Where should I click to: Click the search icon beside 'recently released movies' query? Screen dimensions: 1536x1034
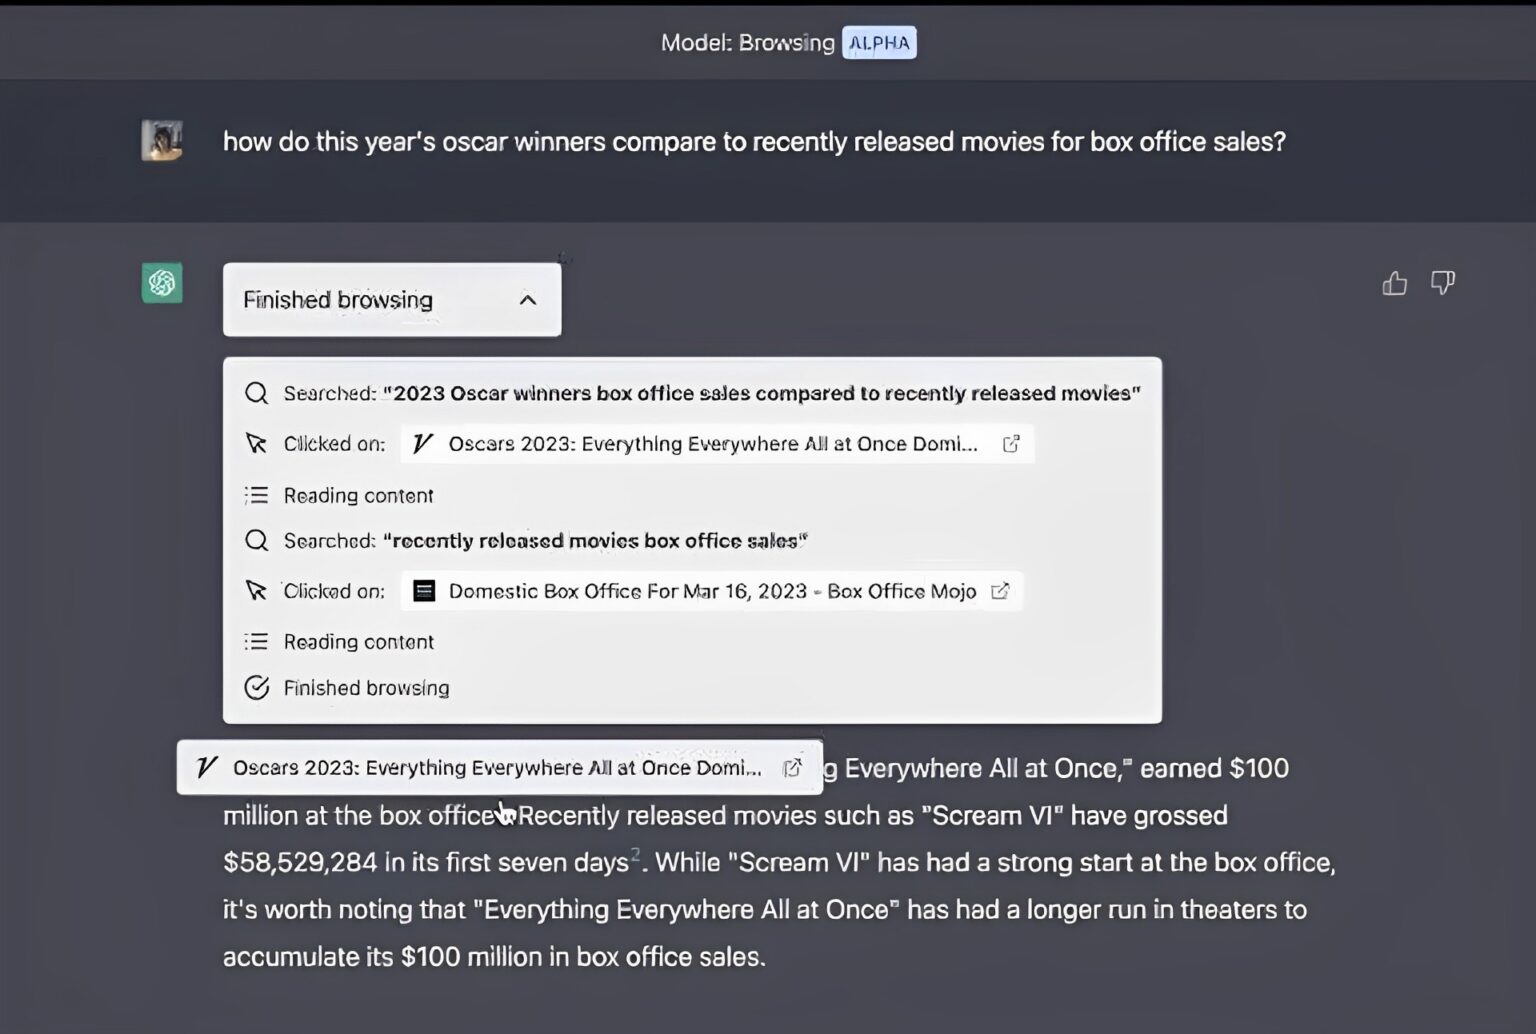tap(256, 540)
